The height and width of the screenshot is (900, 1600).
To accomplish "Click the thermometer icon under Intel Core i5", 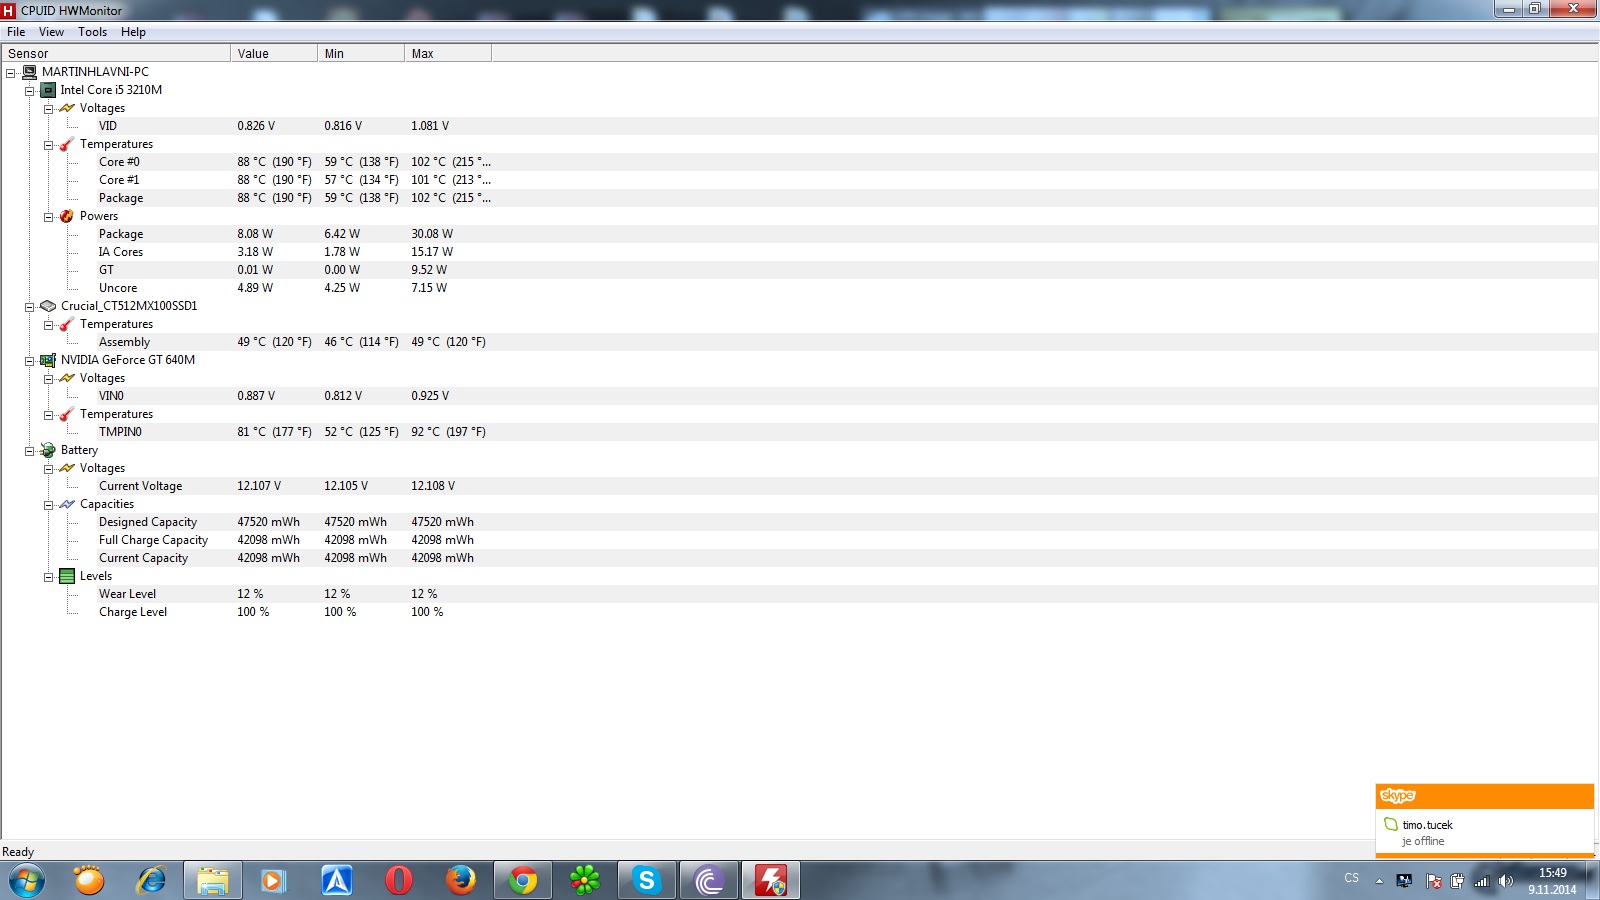I will click(x=67, y=144).
